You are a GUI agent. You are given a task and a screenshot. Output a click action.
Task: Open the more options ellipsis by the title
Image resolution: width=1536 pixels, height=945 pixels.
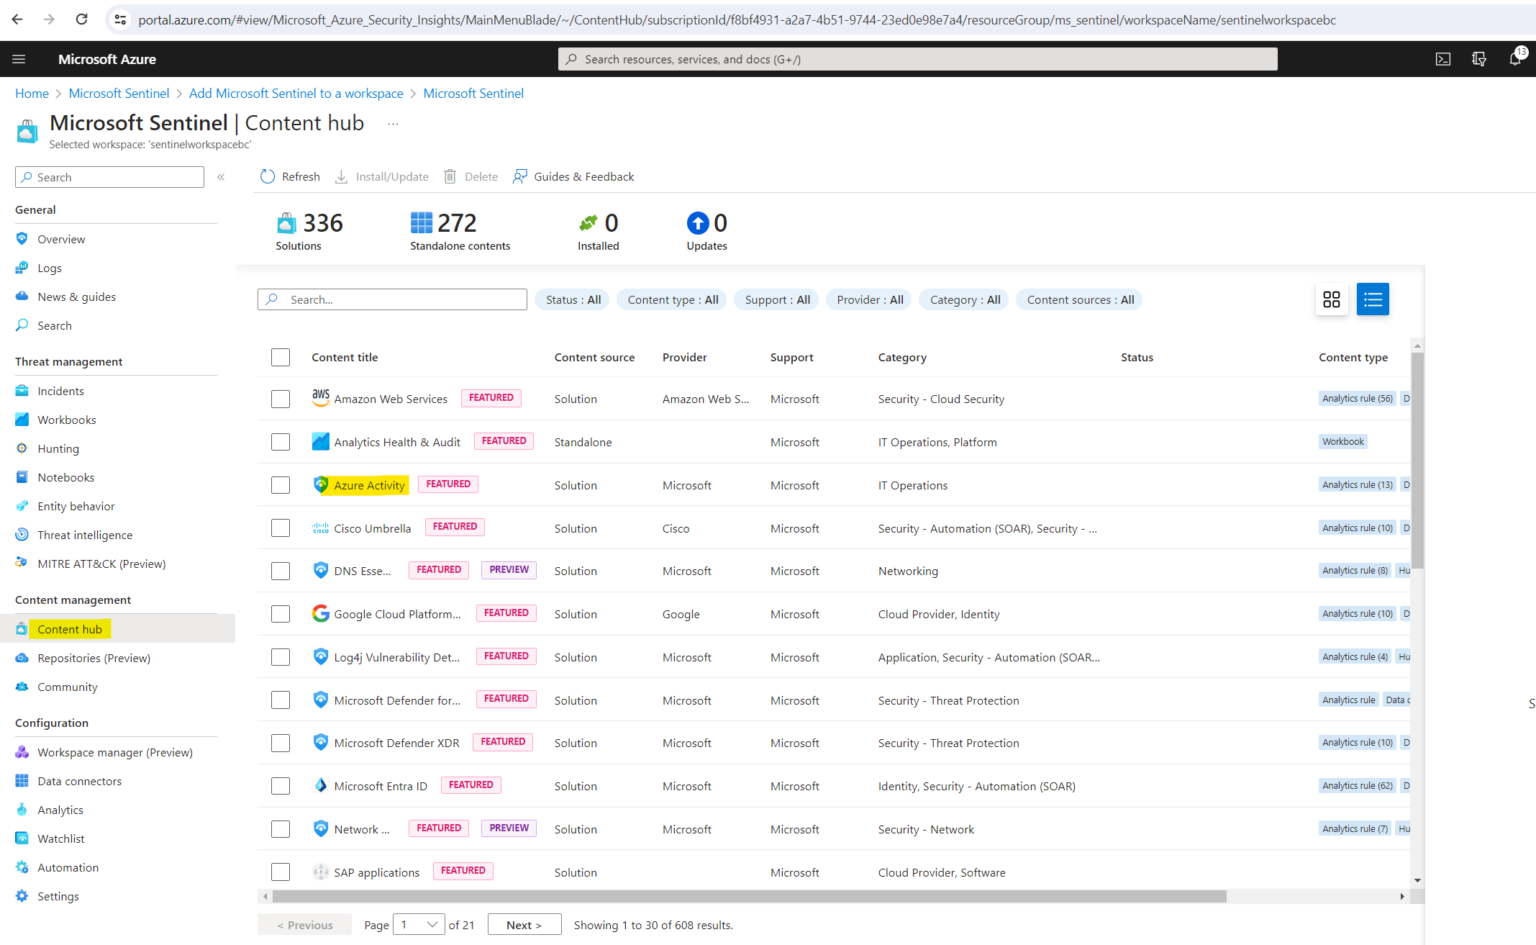393,124
